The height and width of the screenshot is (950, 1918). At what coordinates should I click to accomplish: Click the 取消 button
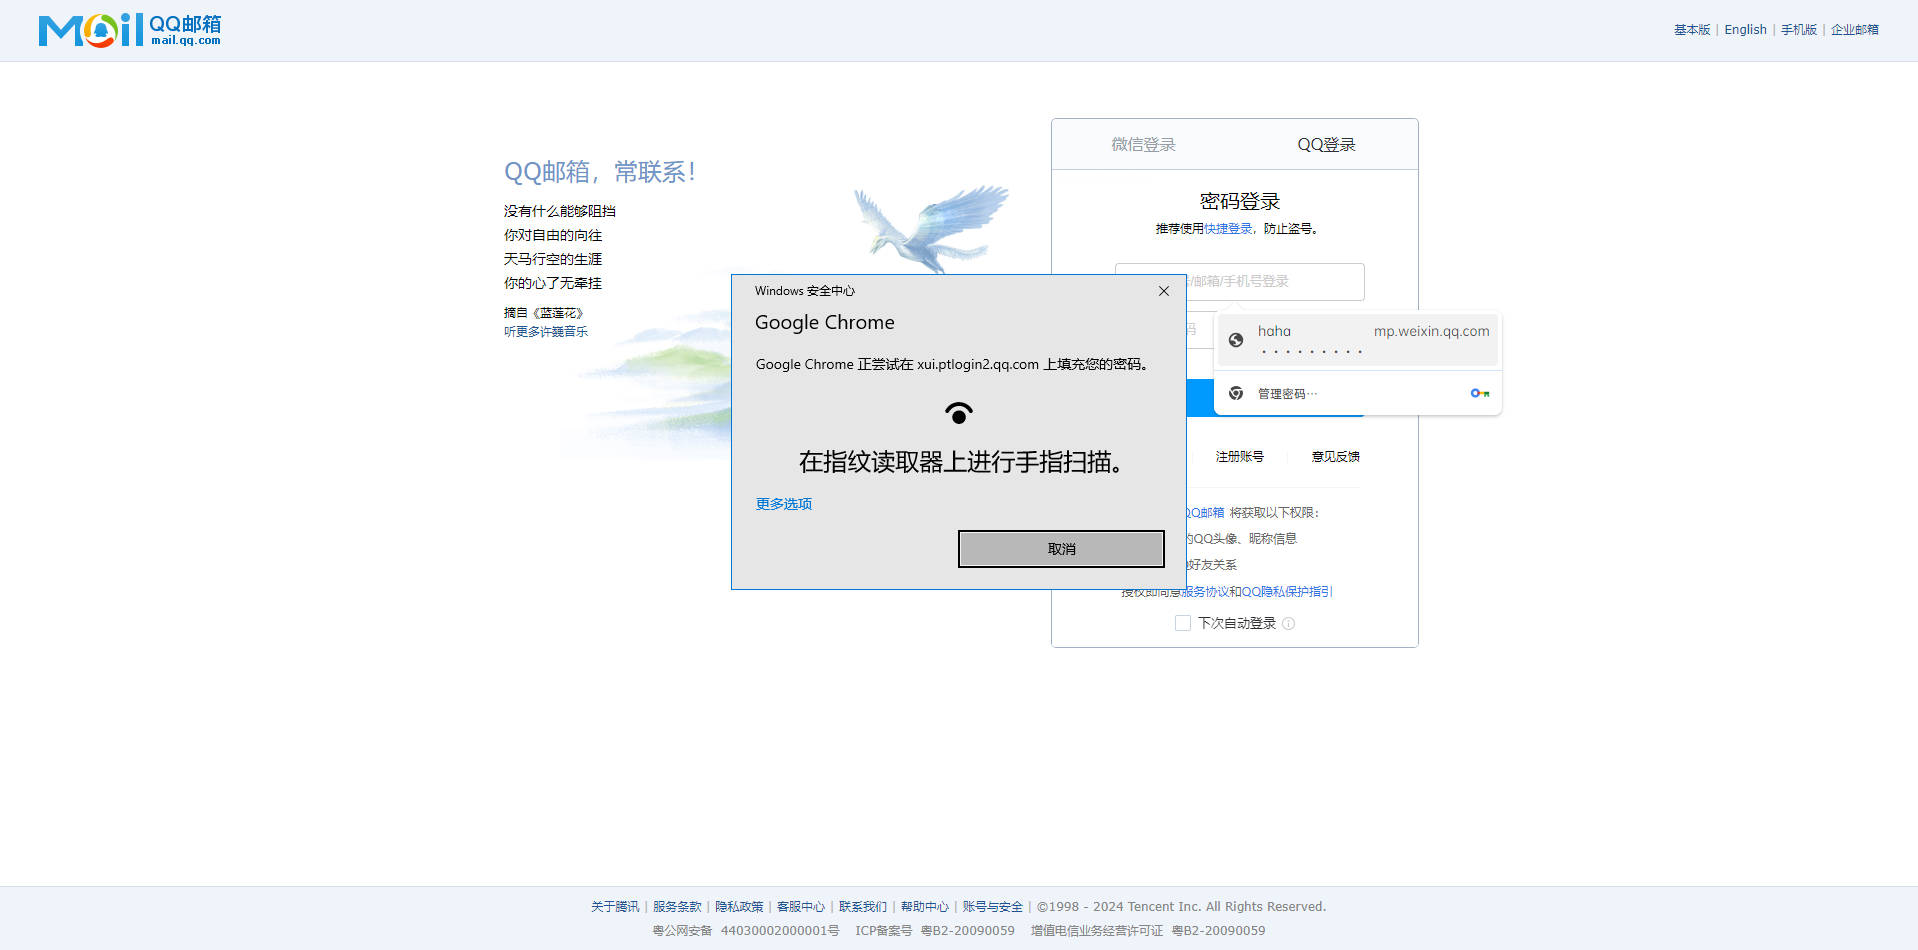1061,549
